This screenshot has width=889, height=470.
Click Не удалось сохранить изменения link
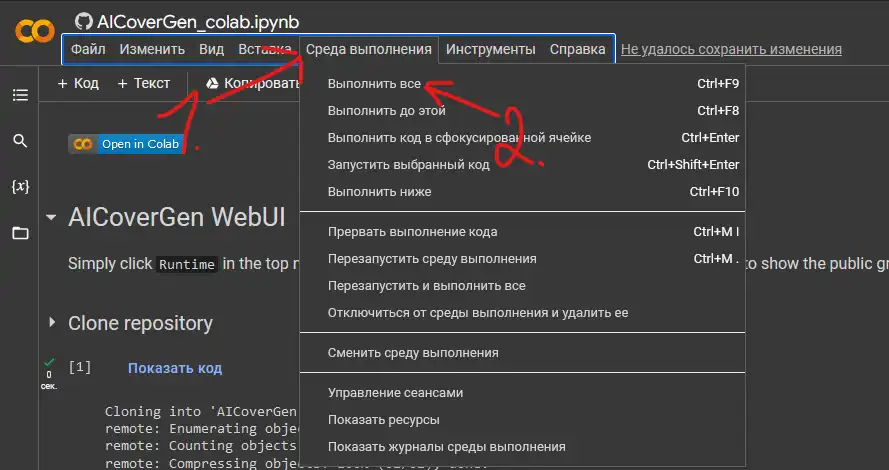[731, 49]
